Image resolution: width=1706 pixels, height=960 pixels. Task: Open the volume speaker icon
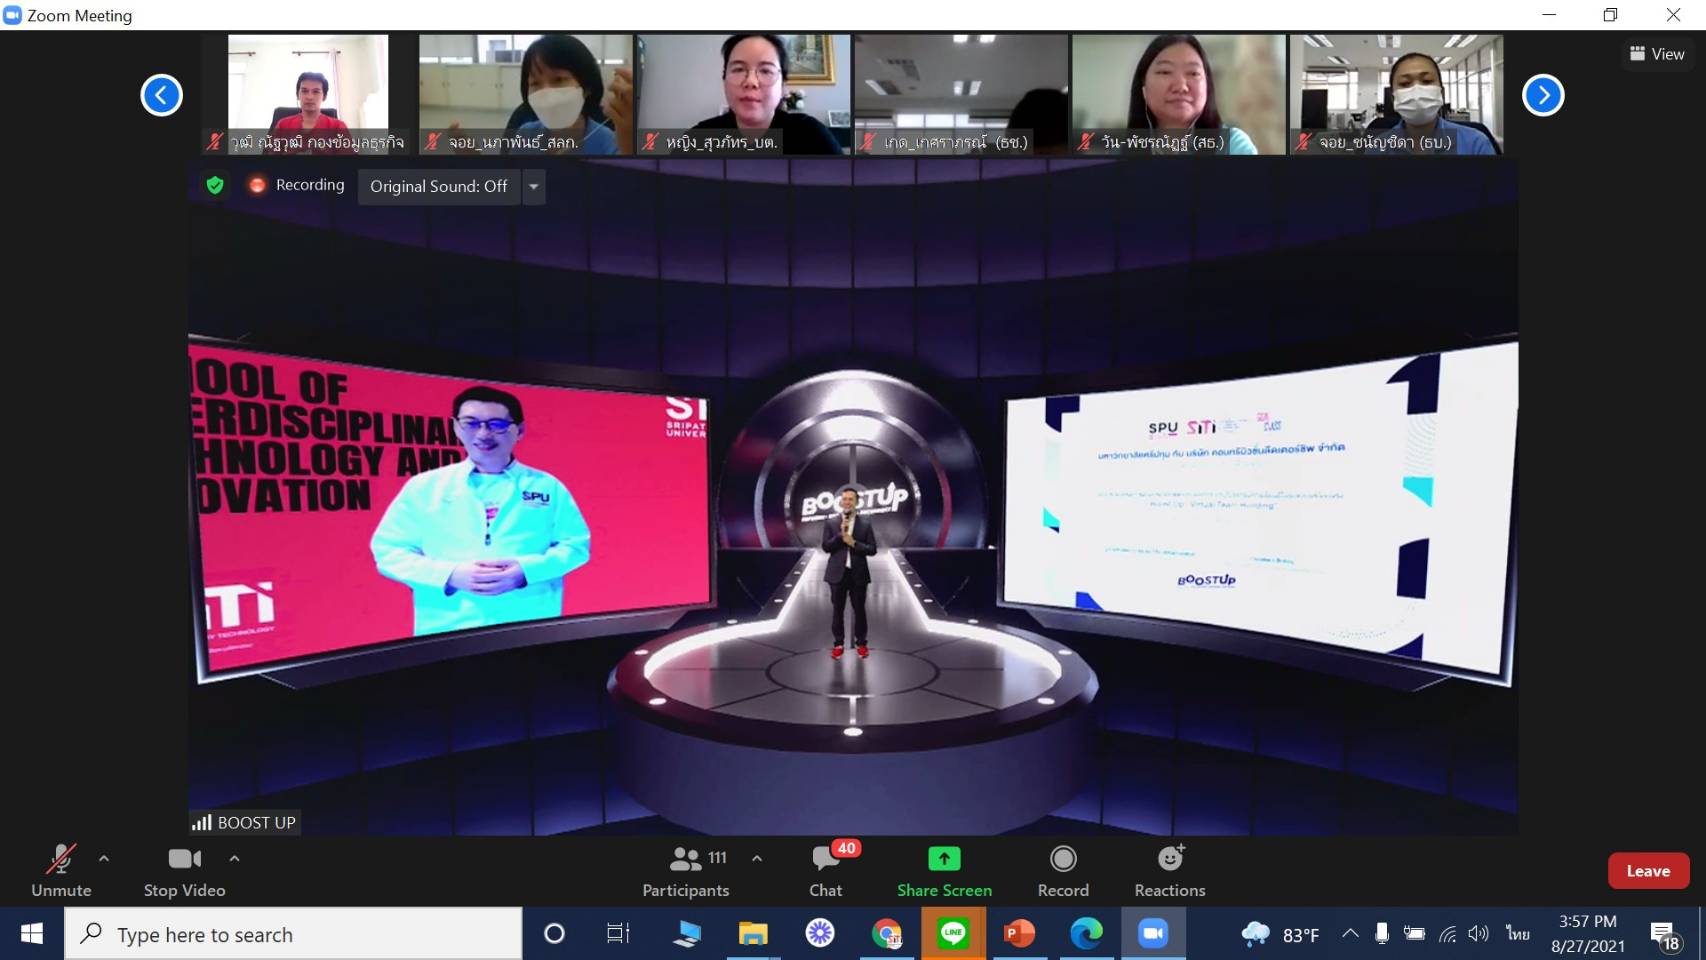pyautogui.click(x=1479, y=934)
